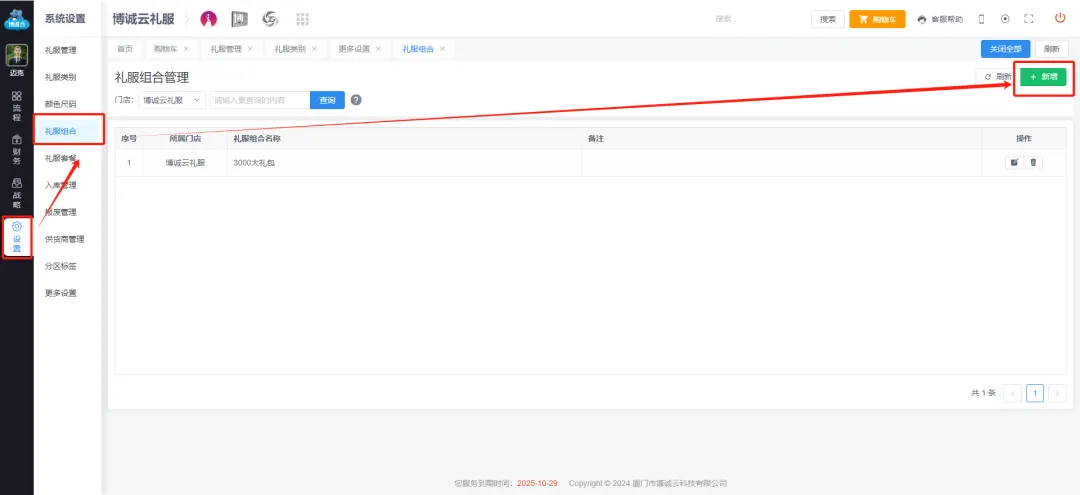Image resolution: width=1080 pixels, height=495 pixels.
Task: Click the query content search input field
Action: (258, 100)
